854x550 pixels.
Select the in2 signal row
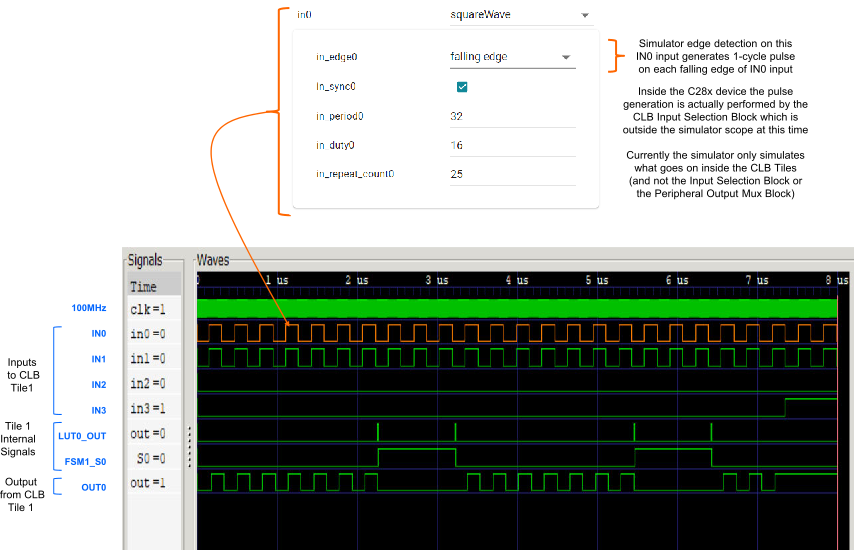point(152,384)
